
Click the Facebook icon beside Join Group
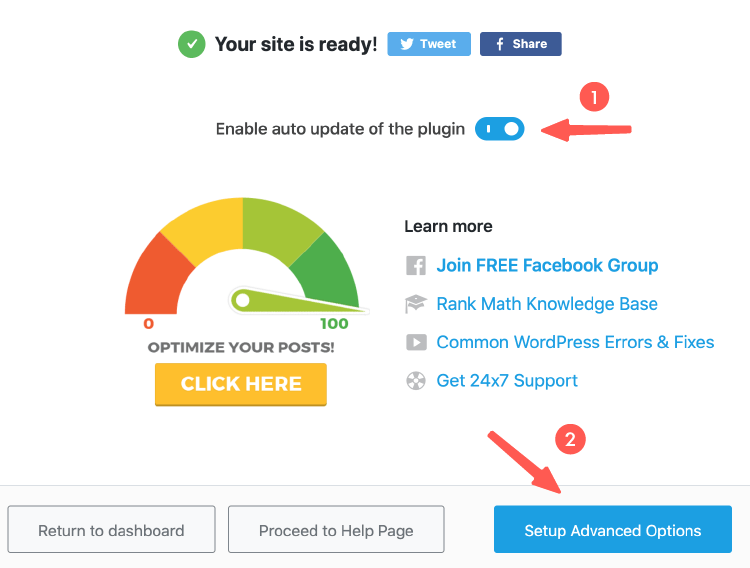pyautogui.click(x=415, y=266)
